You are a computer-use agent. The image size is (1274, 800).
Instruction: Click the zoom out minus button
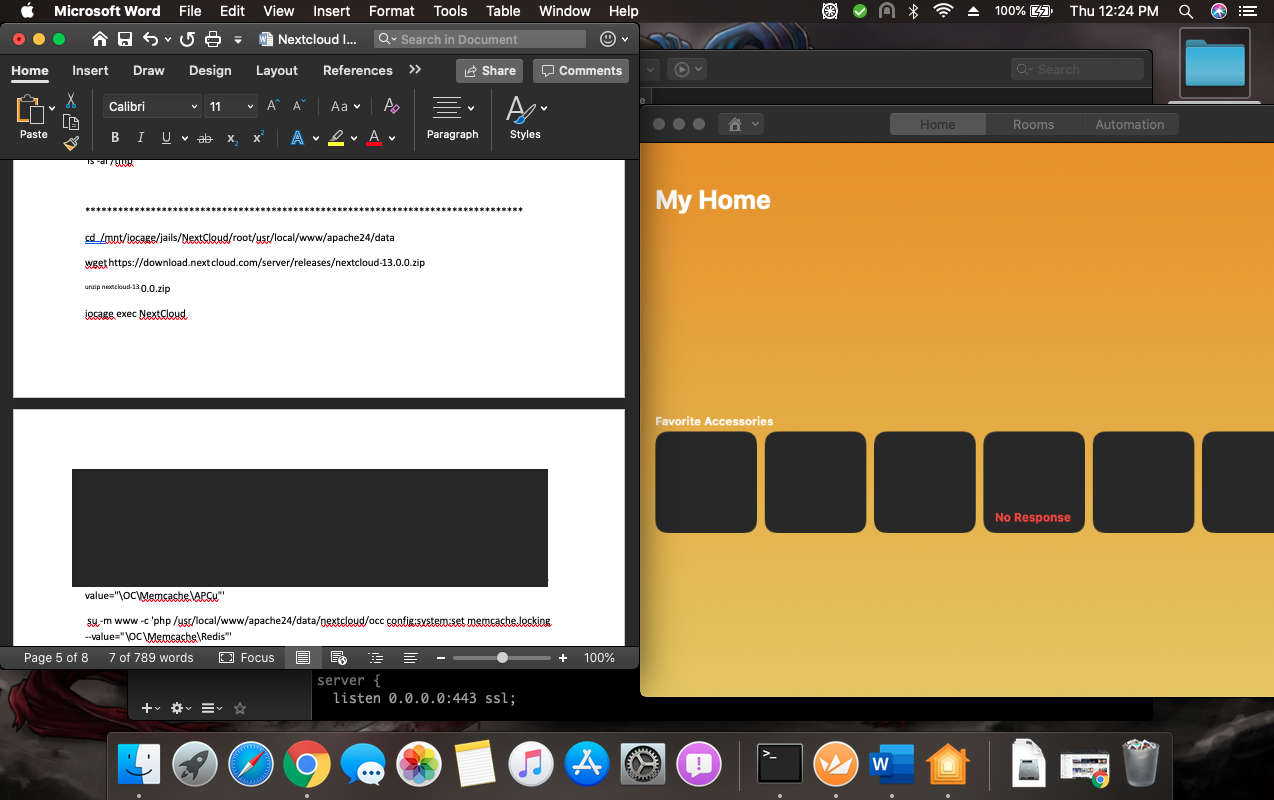point(441,658)
